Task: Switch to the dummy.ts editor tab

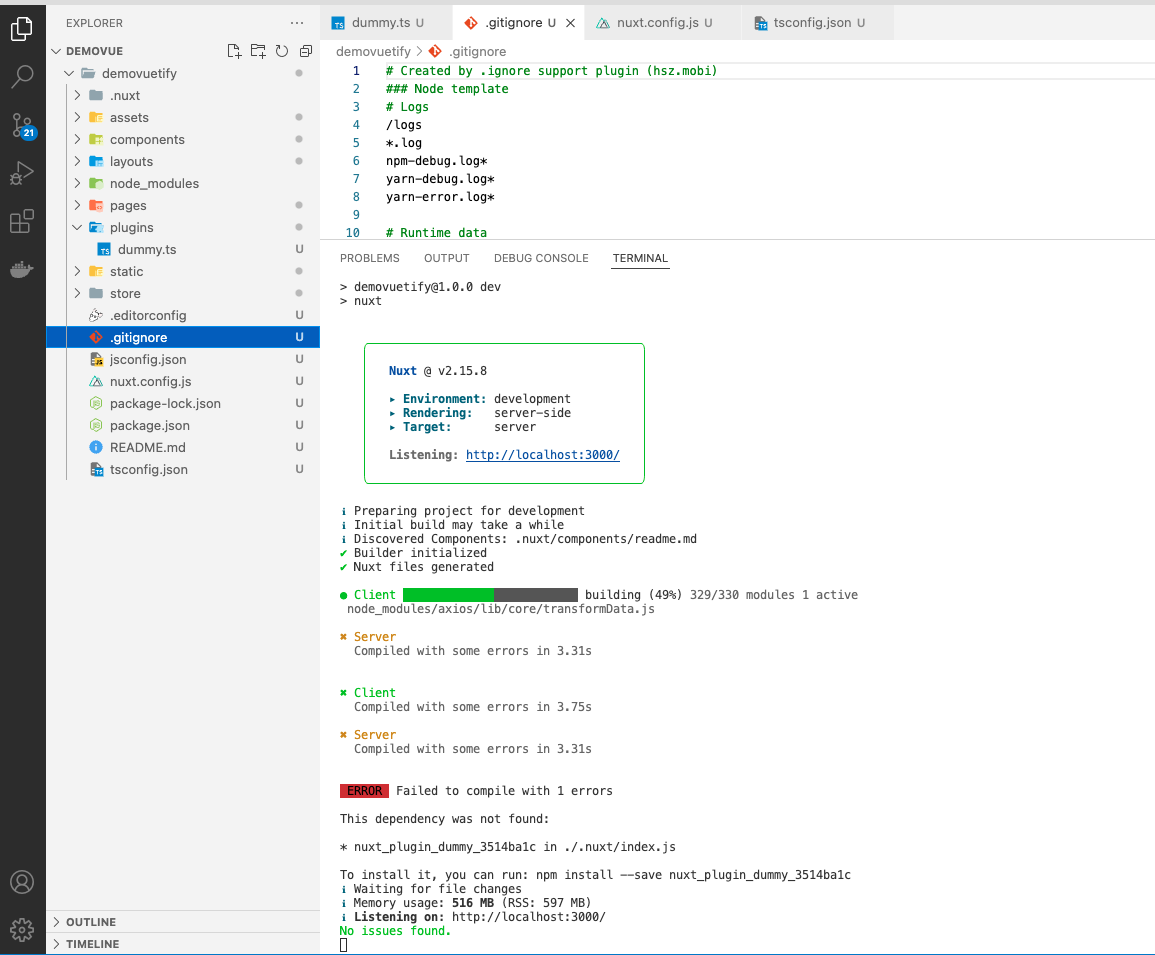Action: pyautogui.click(x=386, y=23)
